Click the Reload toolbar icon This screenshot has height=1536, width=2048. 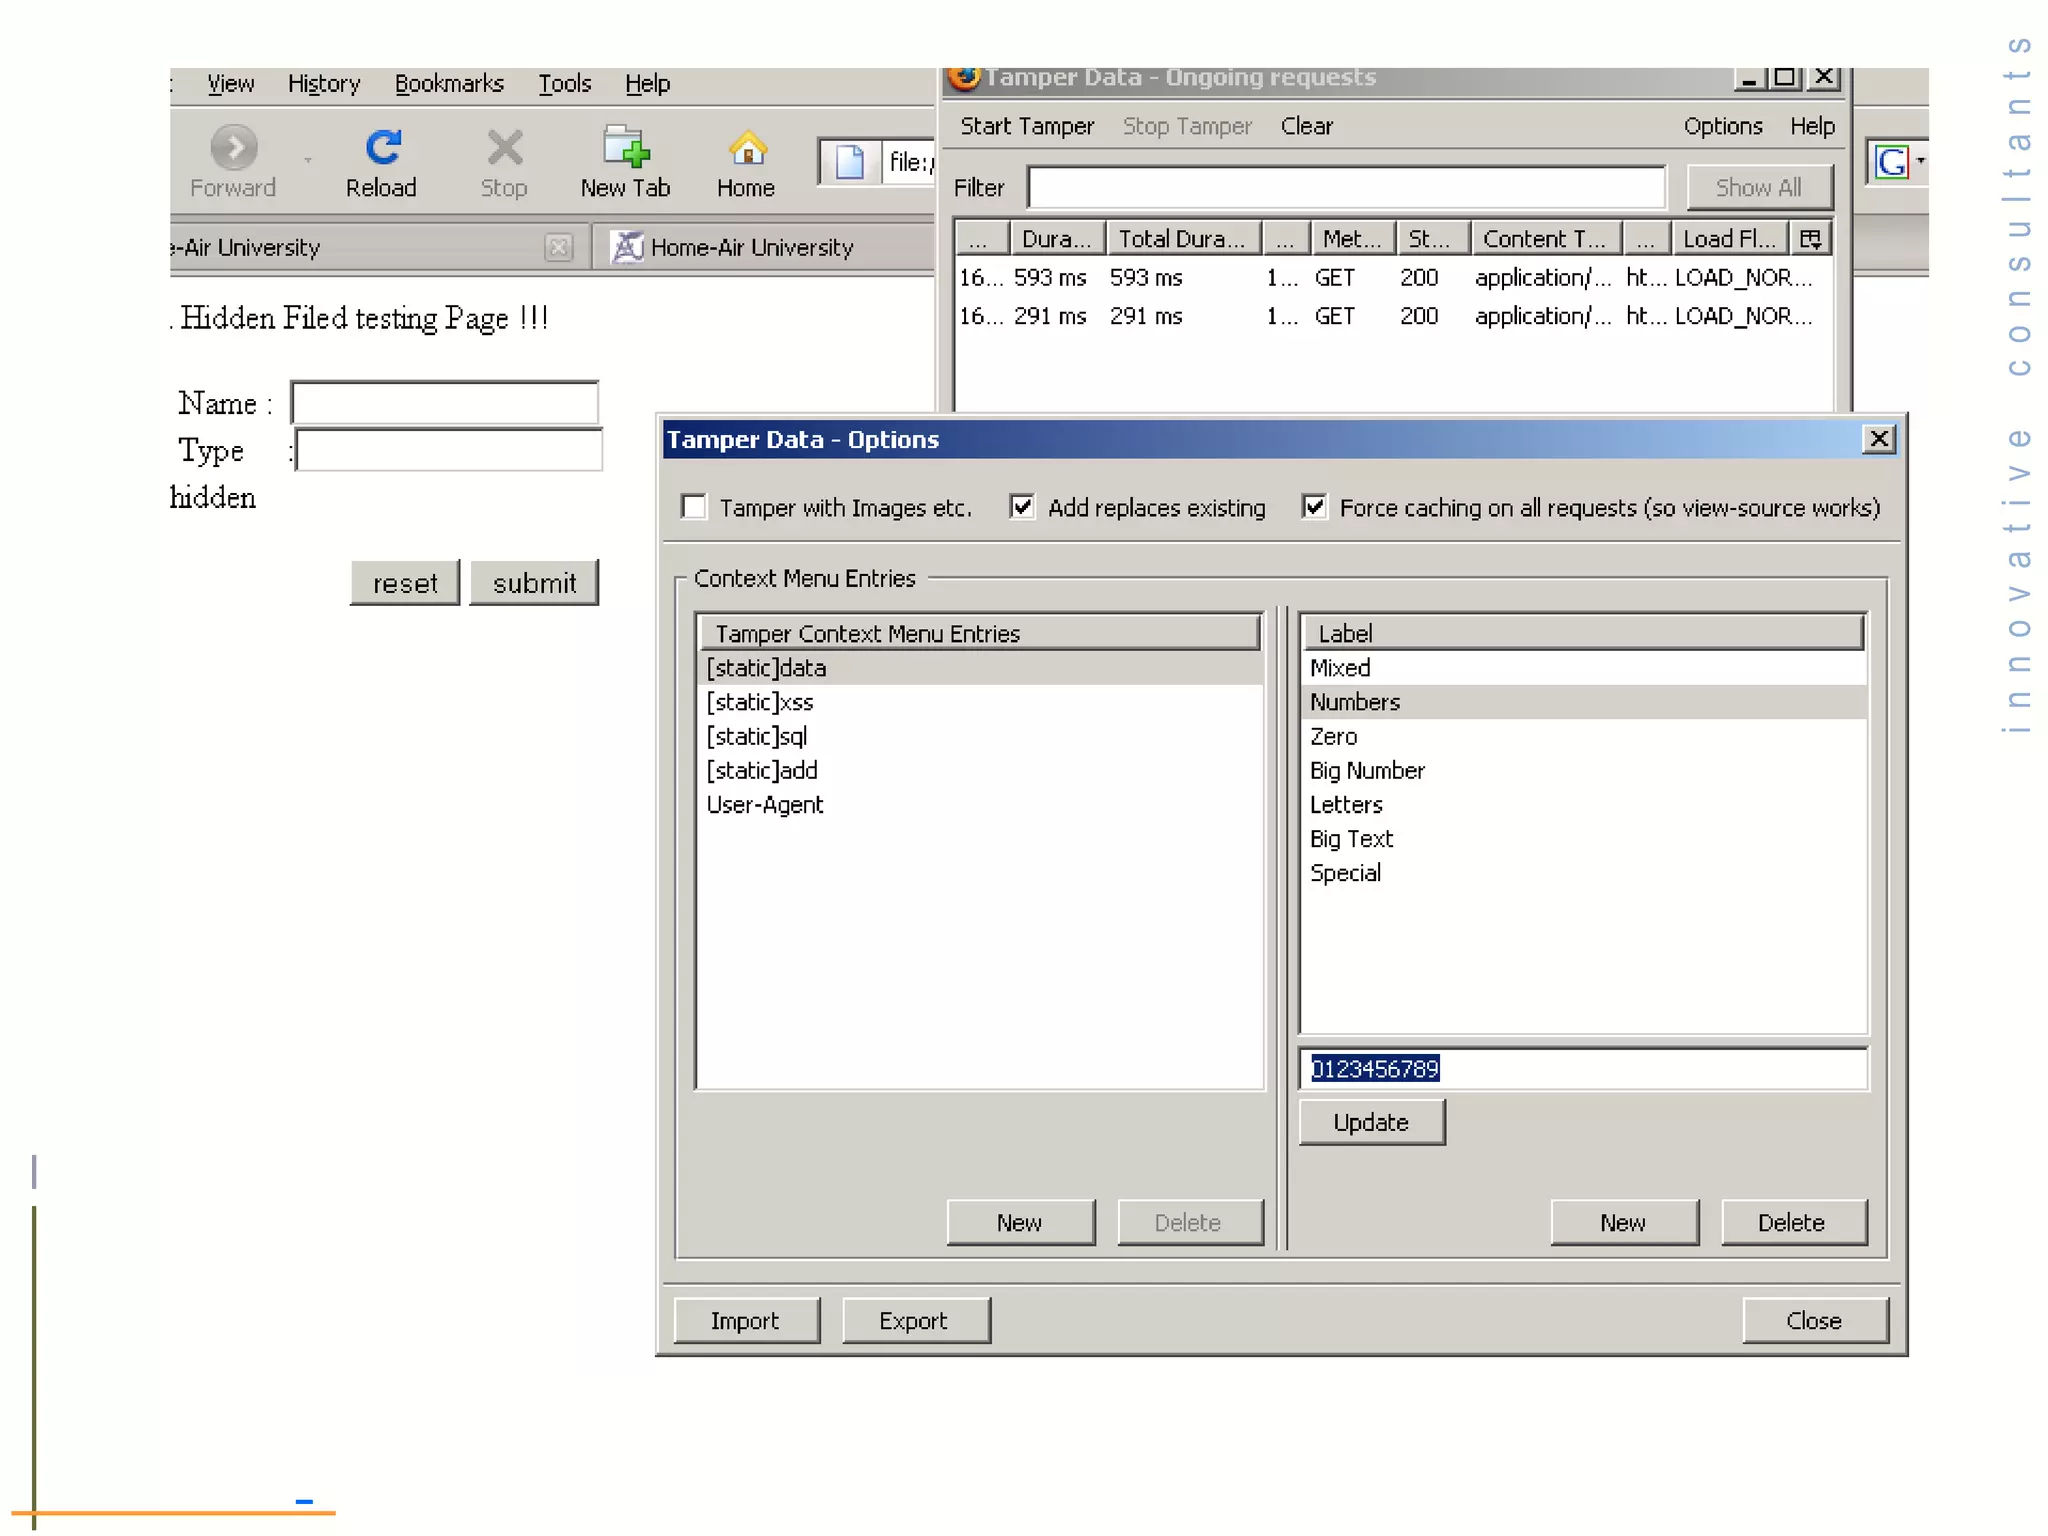(x=382, y=149)
